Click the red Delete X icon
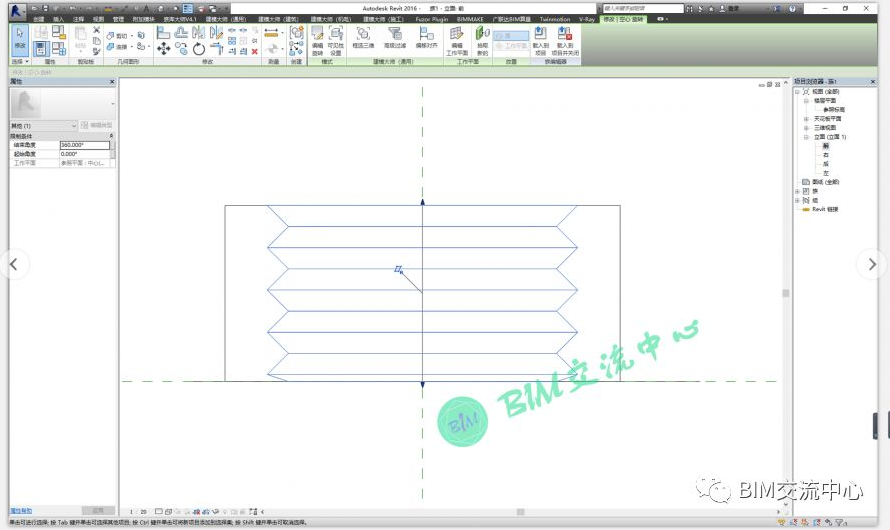 (254, 51)
